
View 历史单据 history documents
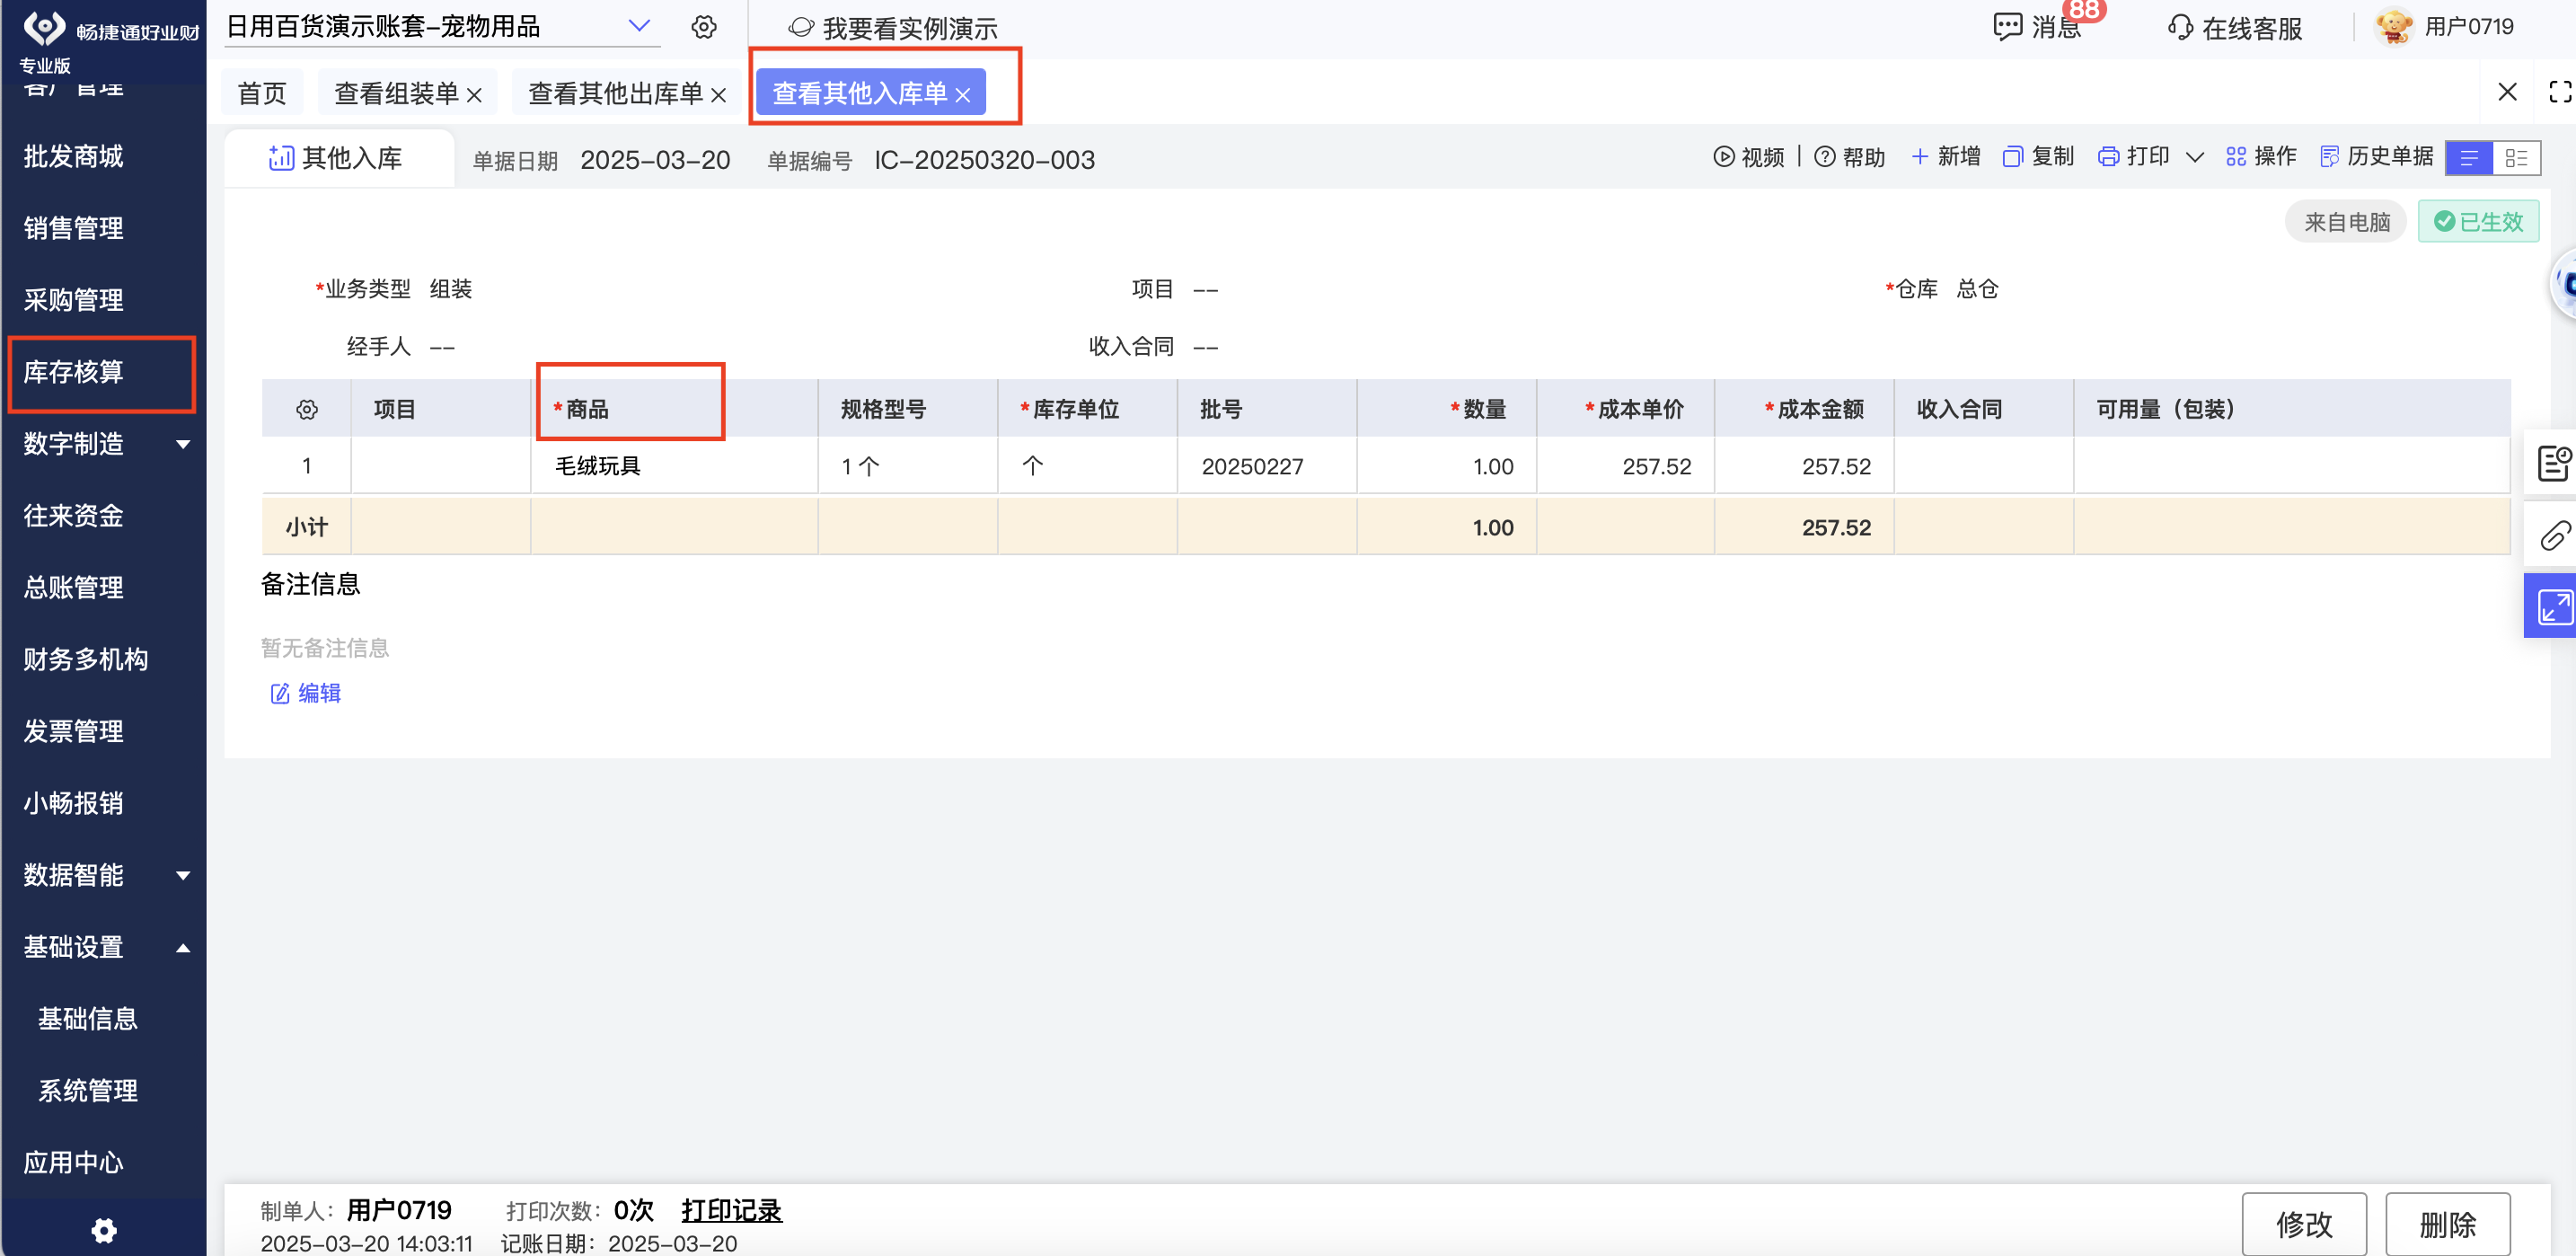pos(2376,157)
